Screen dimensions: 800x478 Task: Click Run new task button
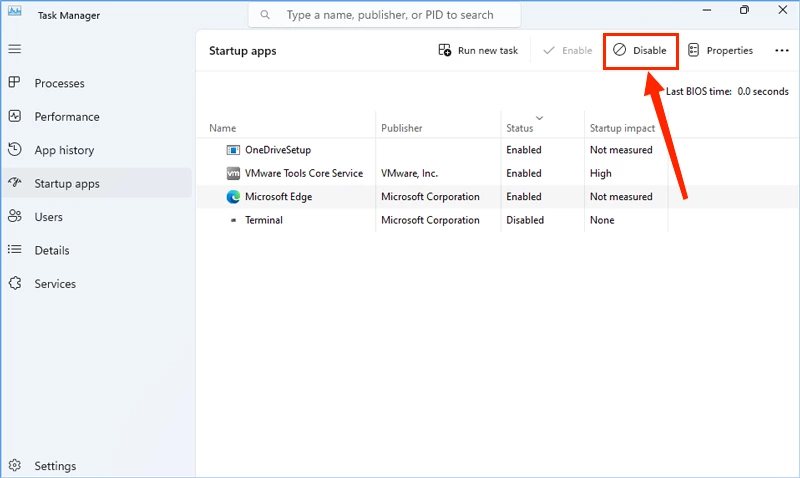click(478, 51)
